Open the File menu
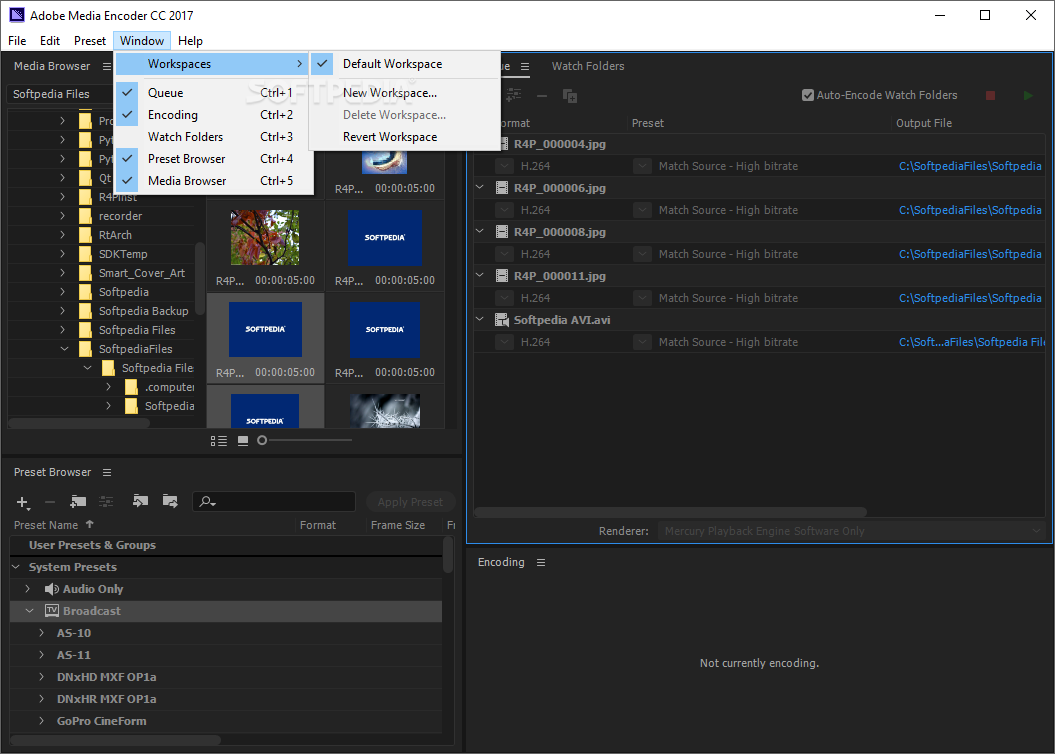Viewport: 1055px width, 754px height. pyautogui.click(x=17, y=41)
